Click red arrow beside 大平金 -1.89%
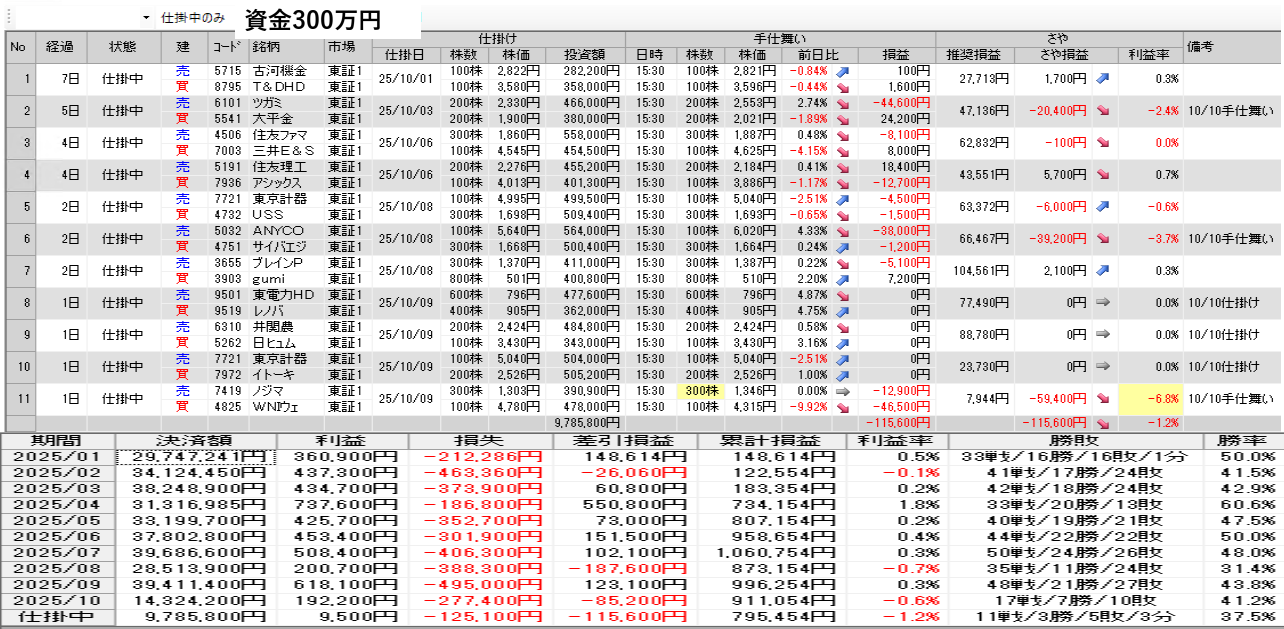The image size is (1284, 629). [x=841, y=119]
